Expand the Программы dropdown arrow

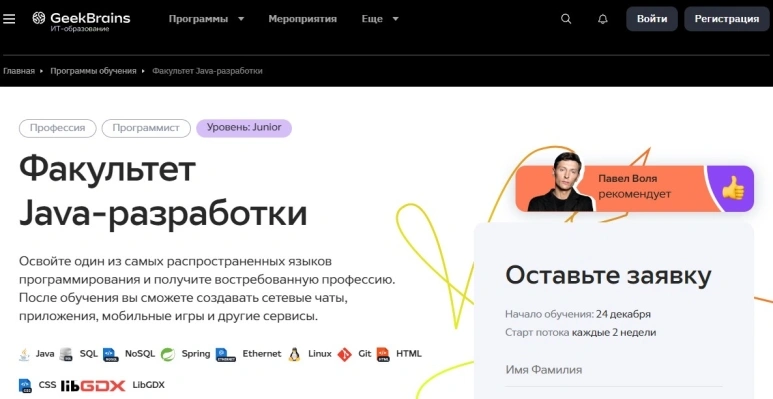tap(241, 19)
